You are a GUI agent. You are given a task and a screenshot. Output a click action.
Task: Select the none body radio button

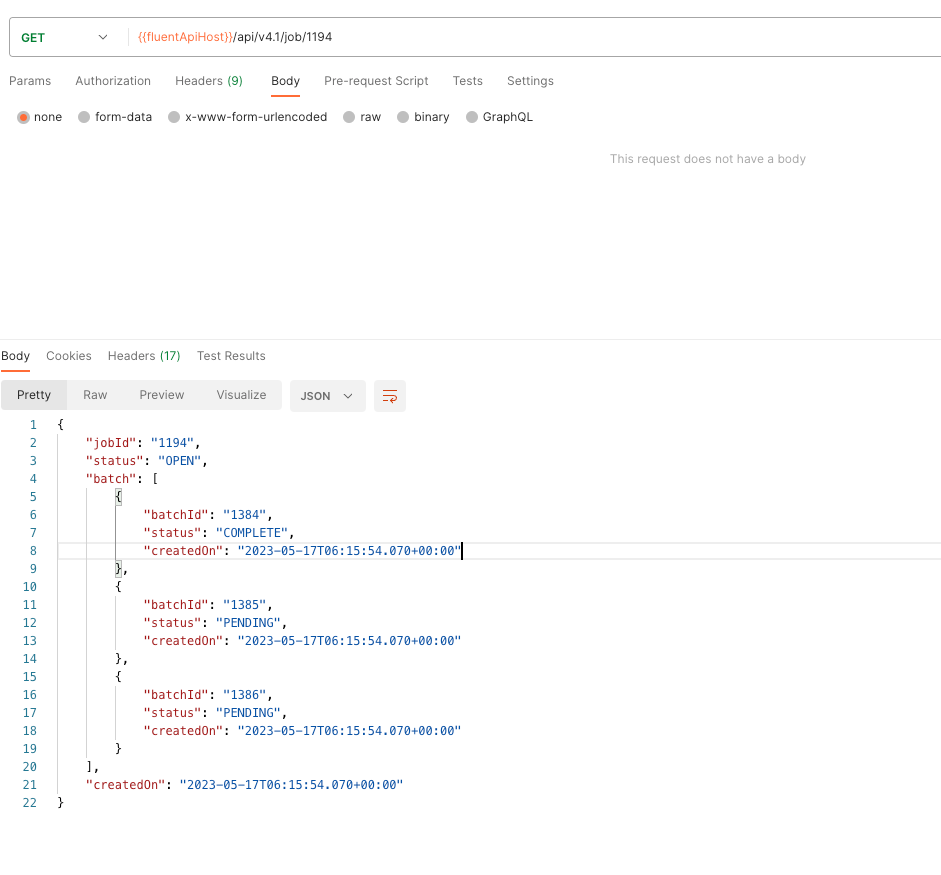[24, 117]
